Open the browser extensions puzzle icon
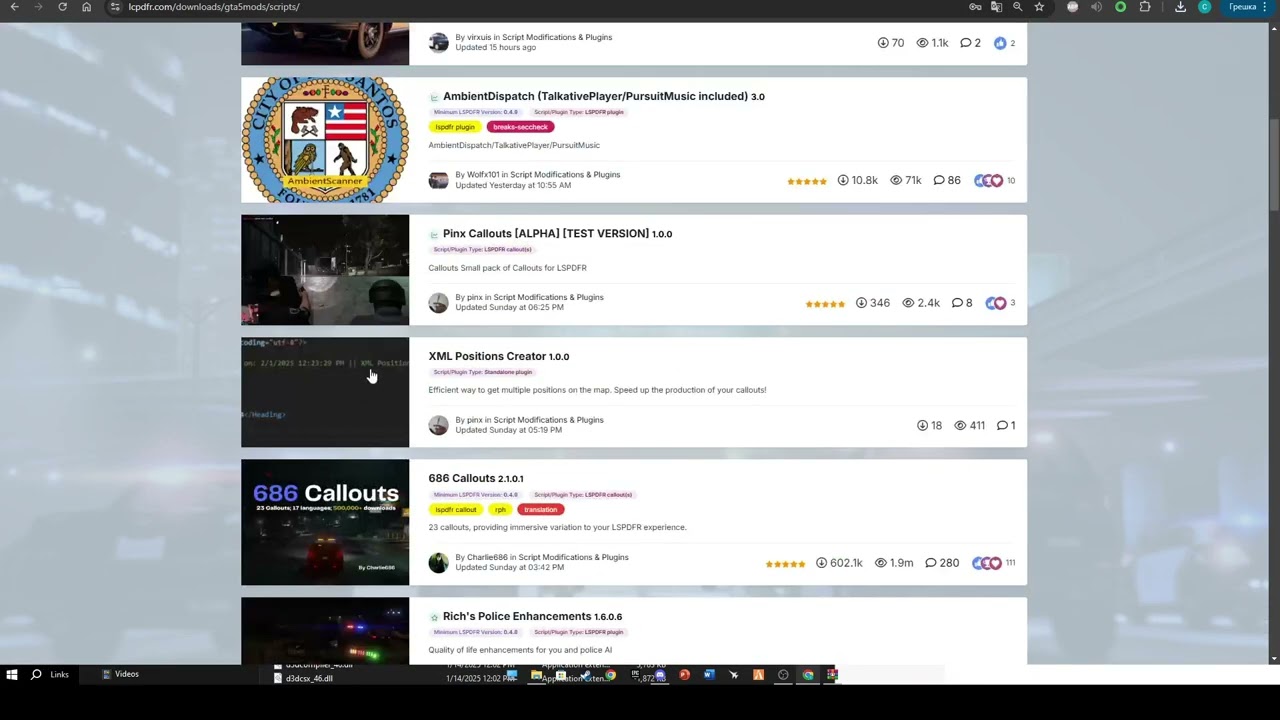1280x720 pixels. point(1145,7)
